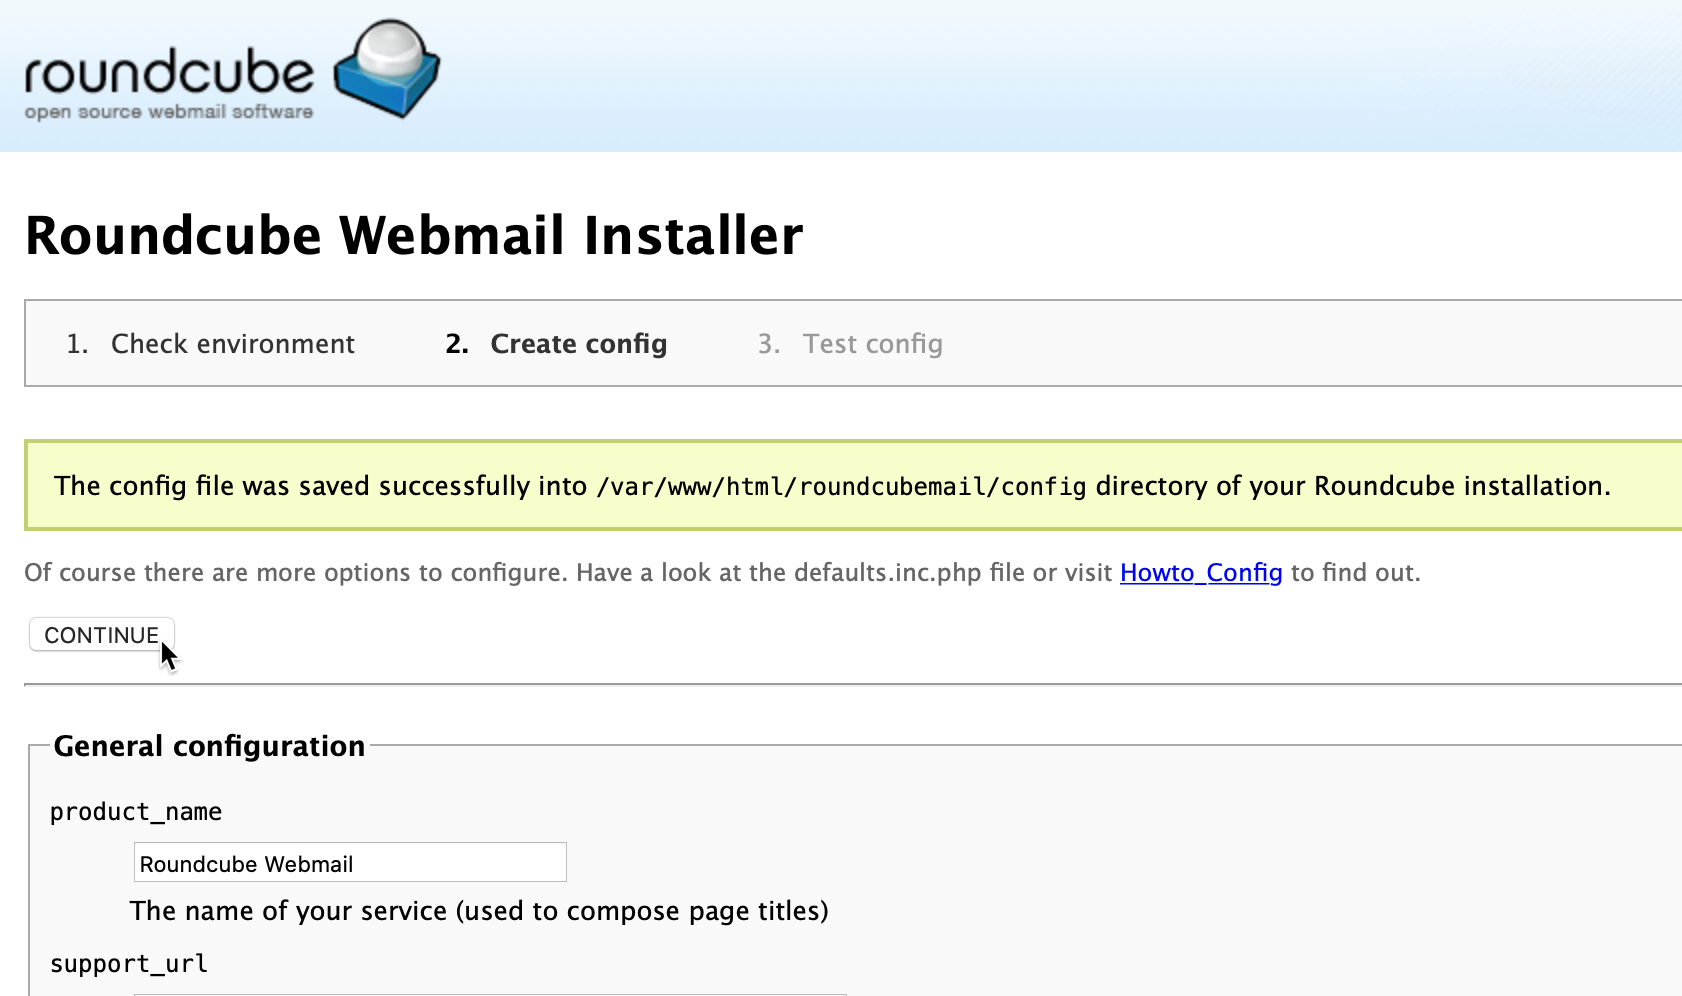Click the product_name label
1682x996 pixels.
136,812
